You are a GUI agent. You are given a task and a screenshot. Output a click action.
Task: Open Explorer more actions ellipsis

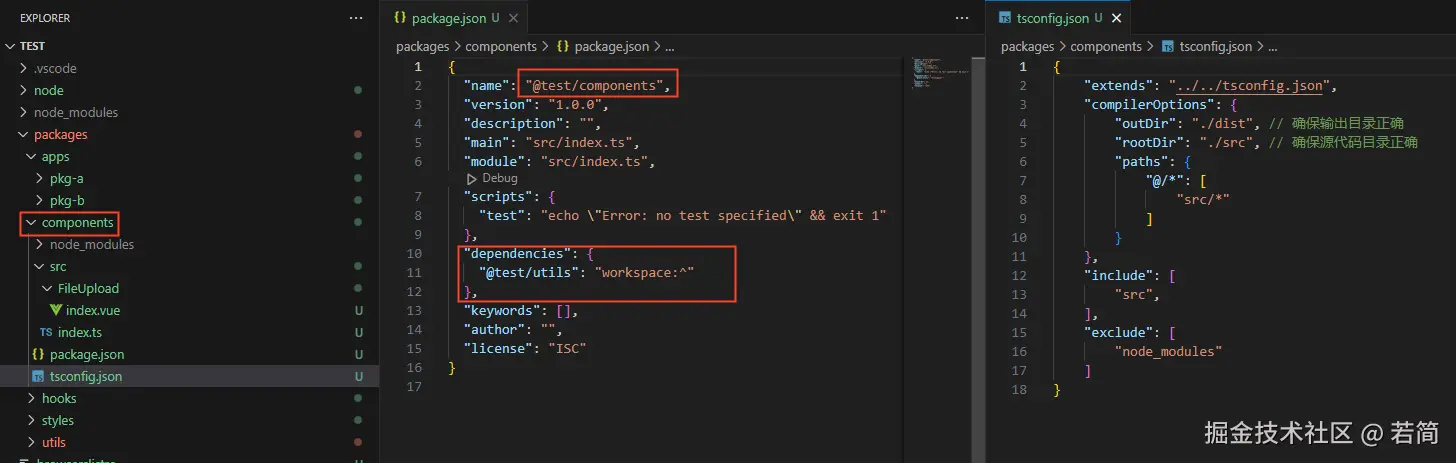coord(357,18)
